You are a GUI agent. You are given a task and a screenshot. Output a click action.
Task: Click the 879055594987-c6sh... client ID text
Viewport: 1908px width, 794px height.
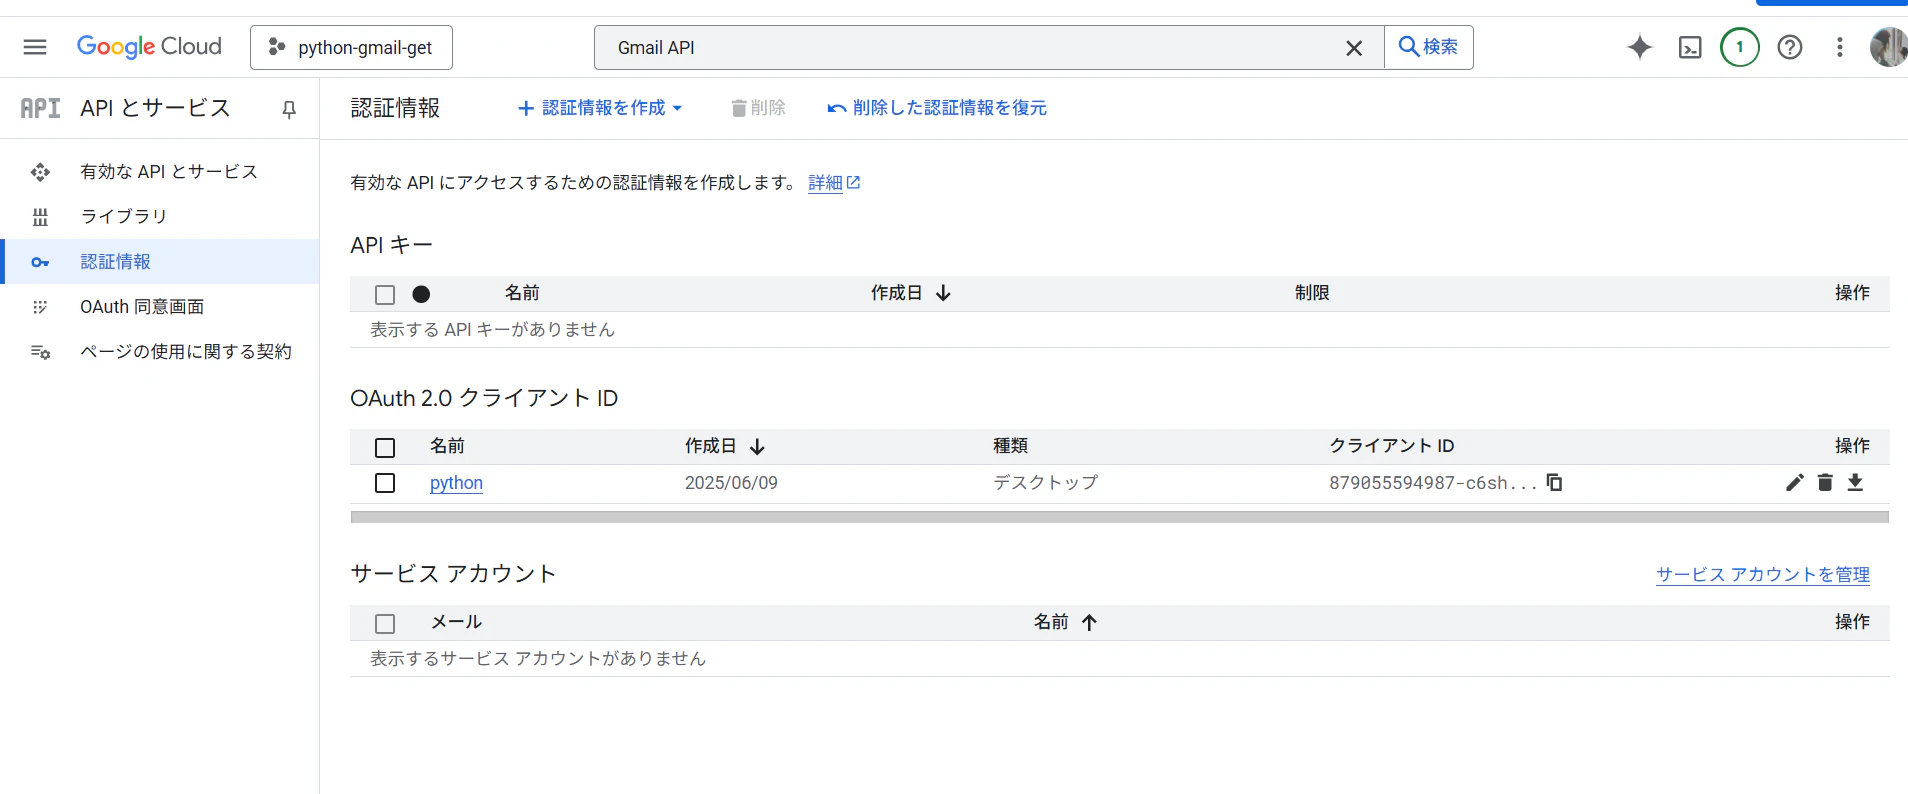(1433, 483)
